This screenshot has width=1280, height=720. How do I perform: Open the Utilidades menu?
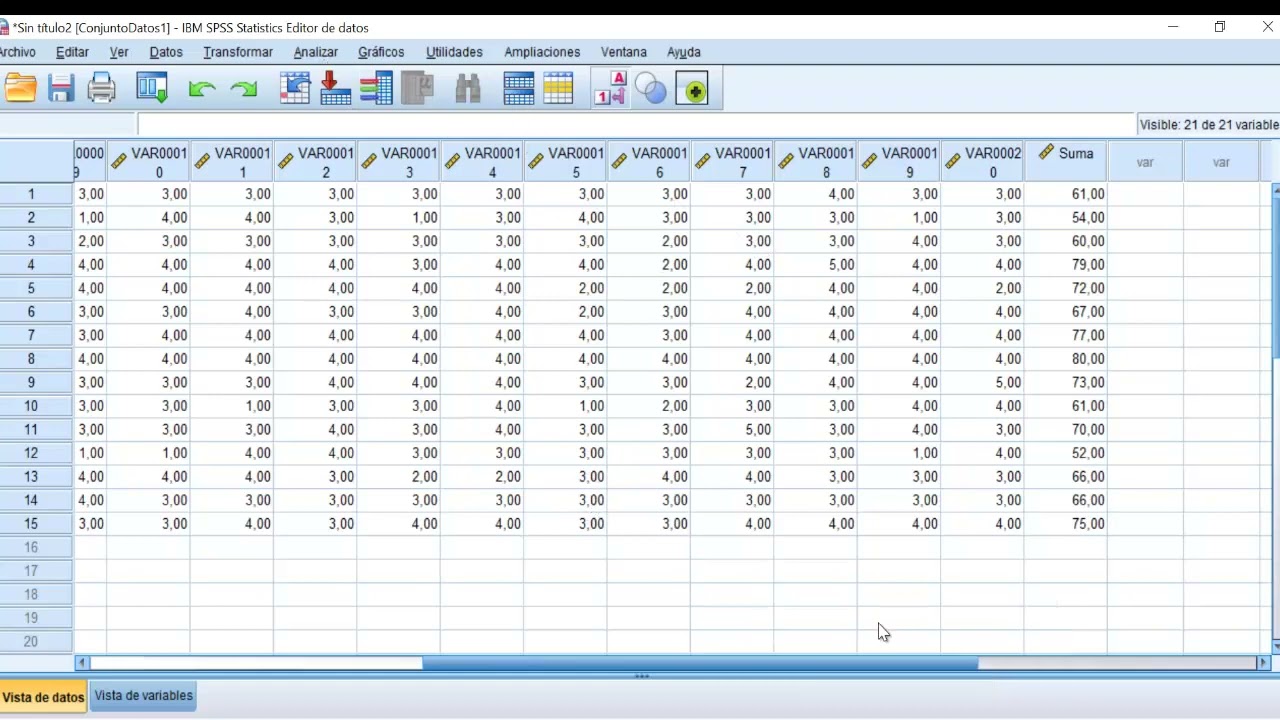[x=454, y=52]
